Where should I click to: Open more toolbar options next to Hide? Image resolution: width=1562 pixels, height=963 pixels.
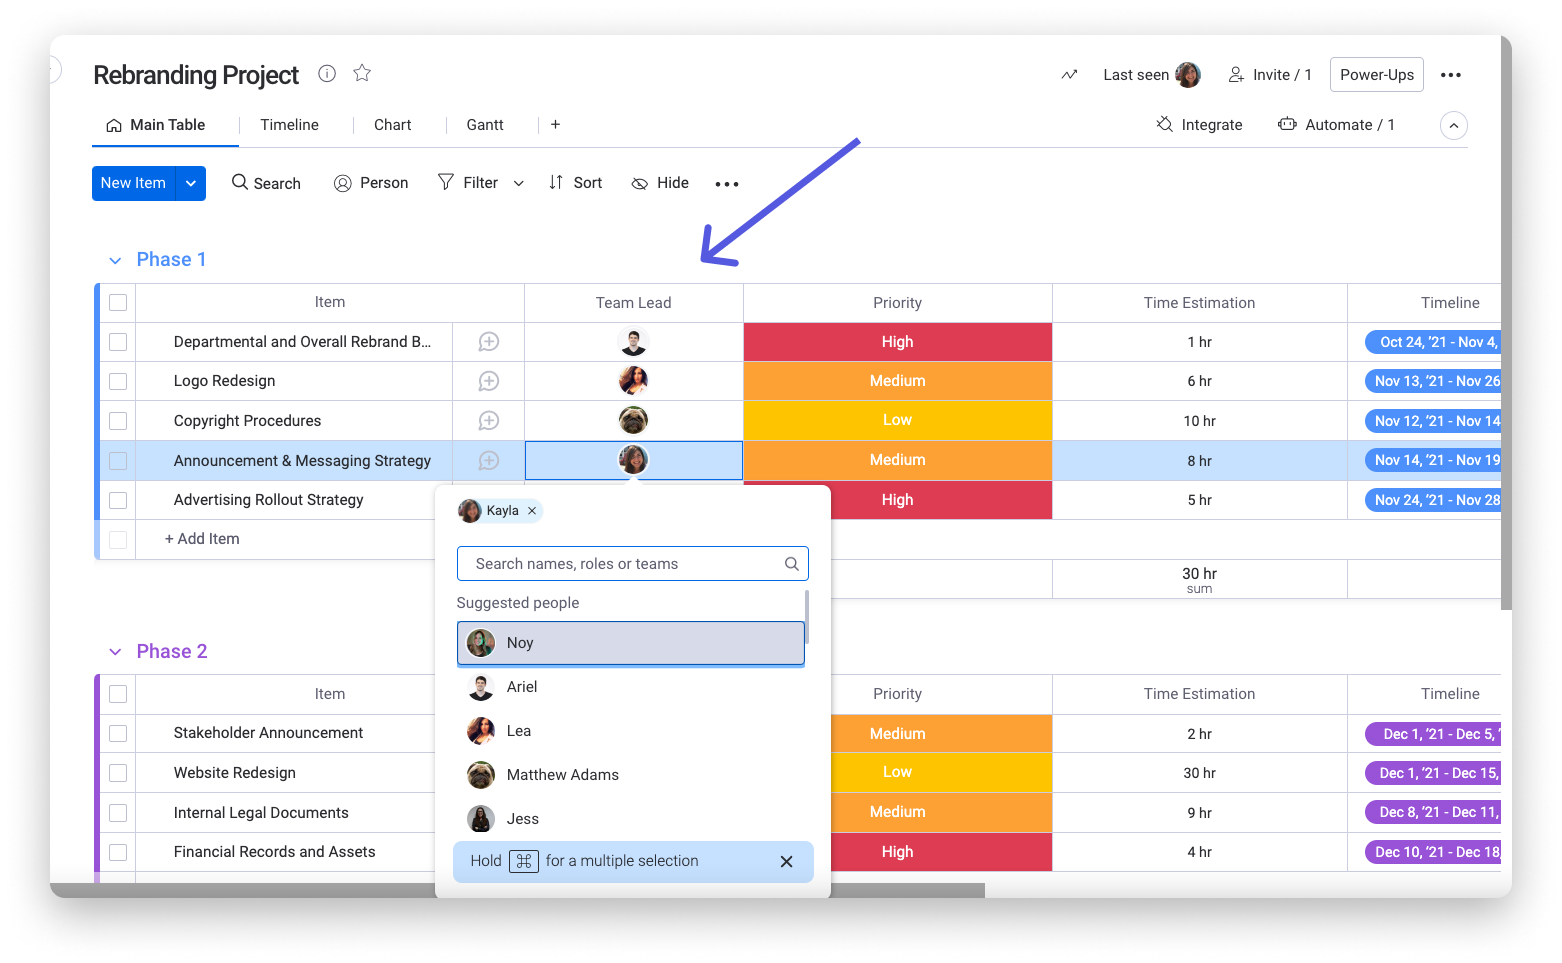[727, 184]
